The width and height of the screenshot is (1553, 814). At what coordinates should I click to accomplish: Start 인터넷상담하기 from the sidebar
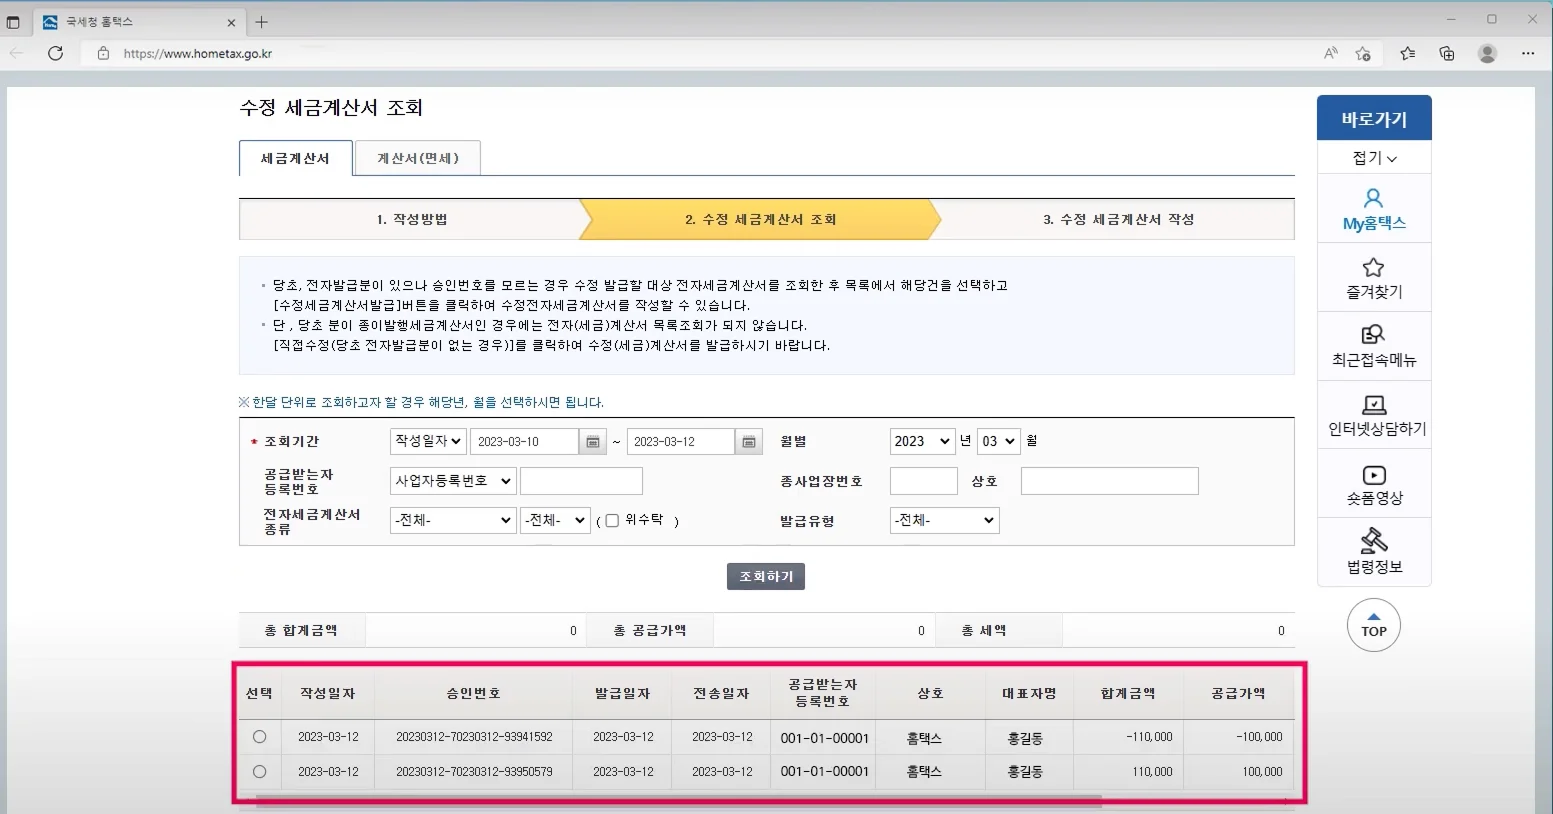coord(1372,414)
